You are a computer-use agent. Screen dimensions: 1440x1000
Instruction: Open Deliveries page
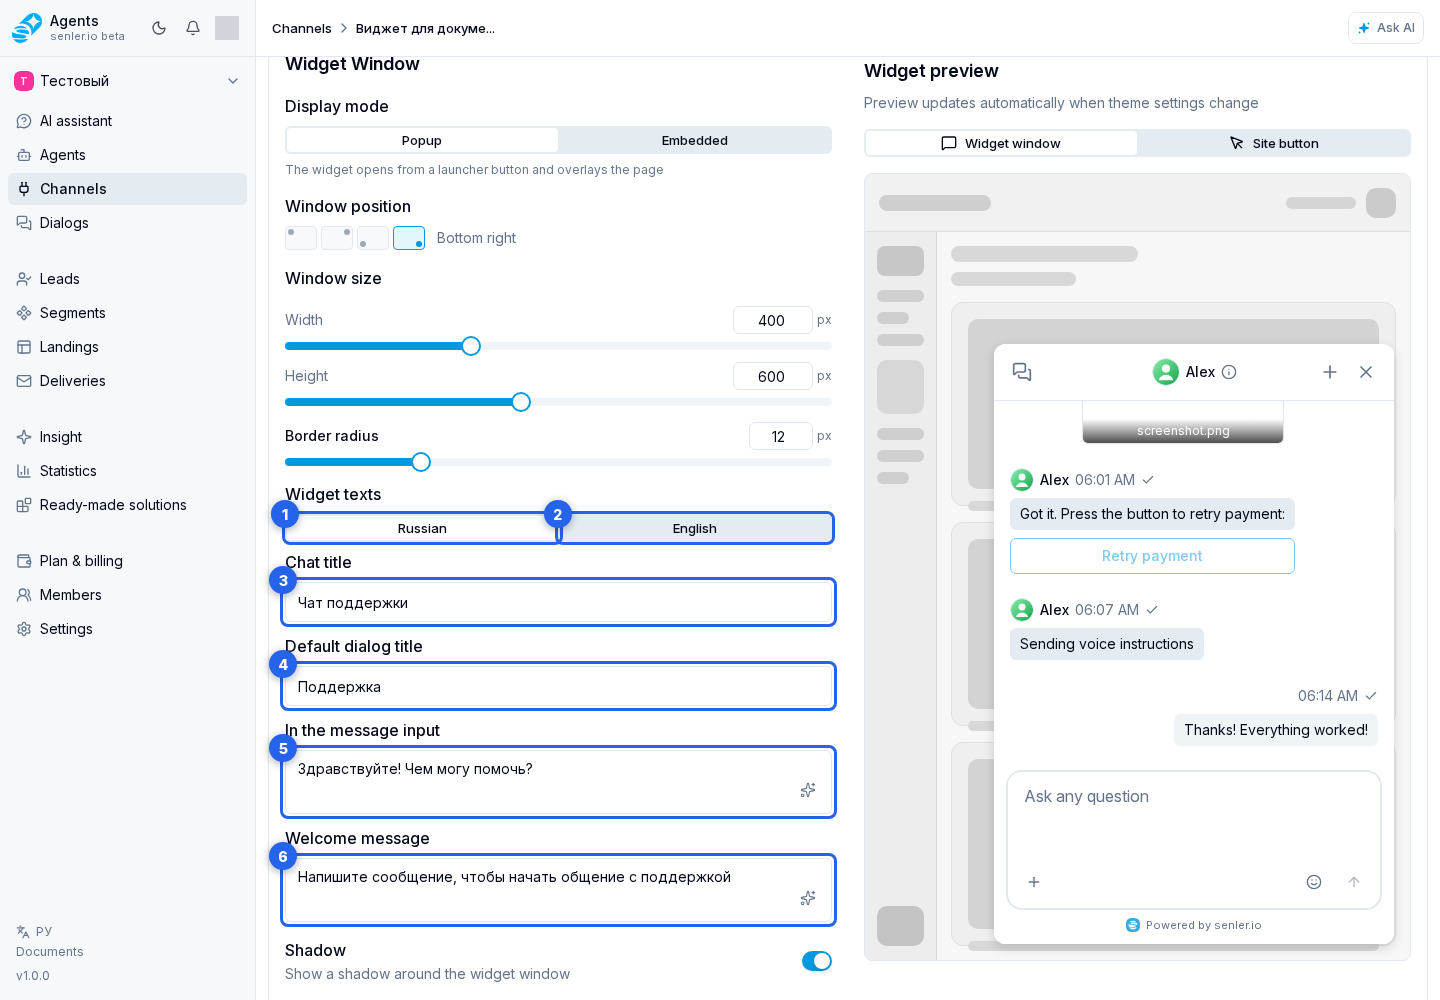[x=127, y=381]
